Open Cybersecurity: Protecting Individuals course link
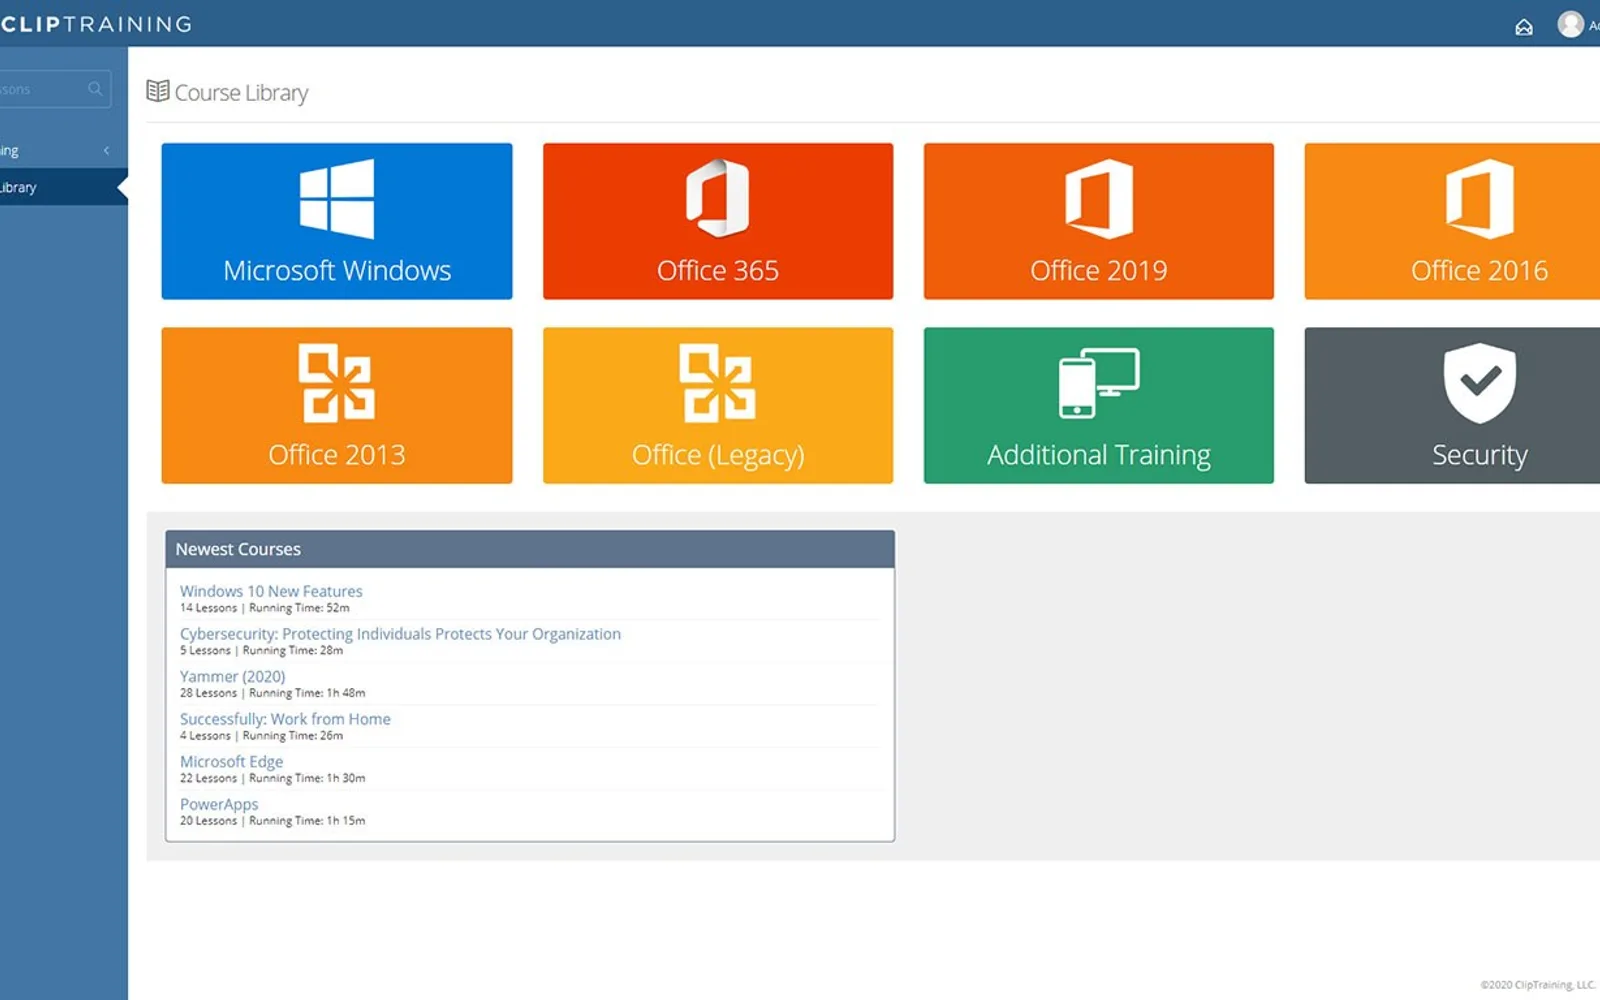The image size is (1600, 1000). (x=400, y=634)
